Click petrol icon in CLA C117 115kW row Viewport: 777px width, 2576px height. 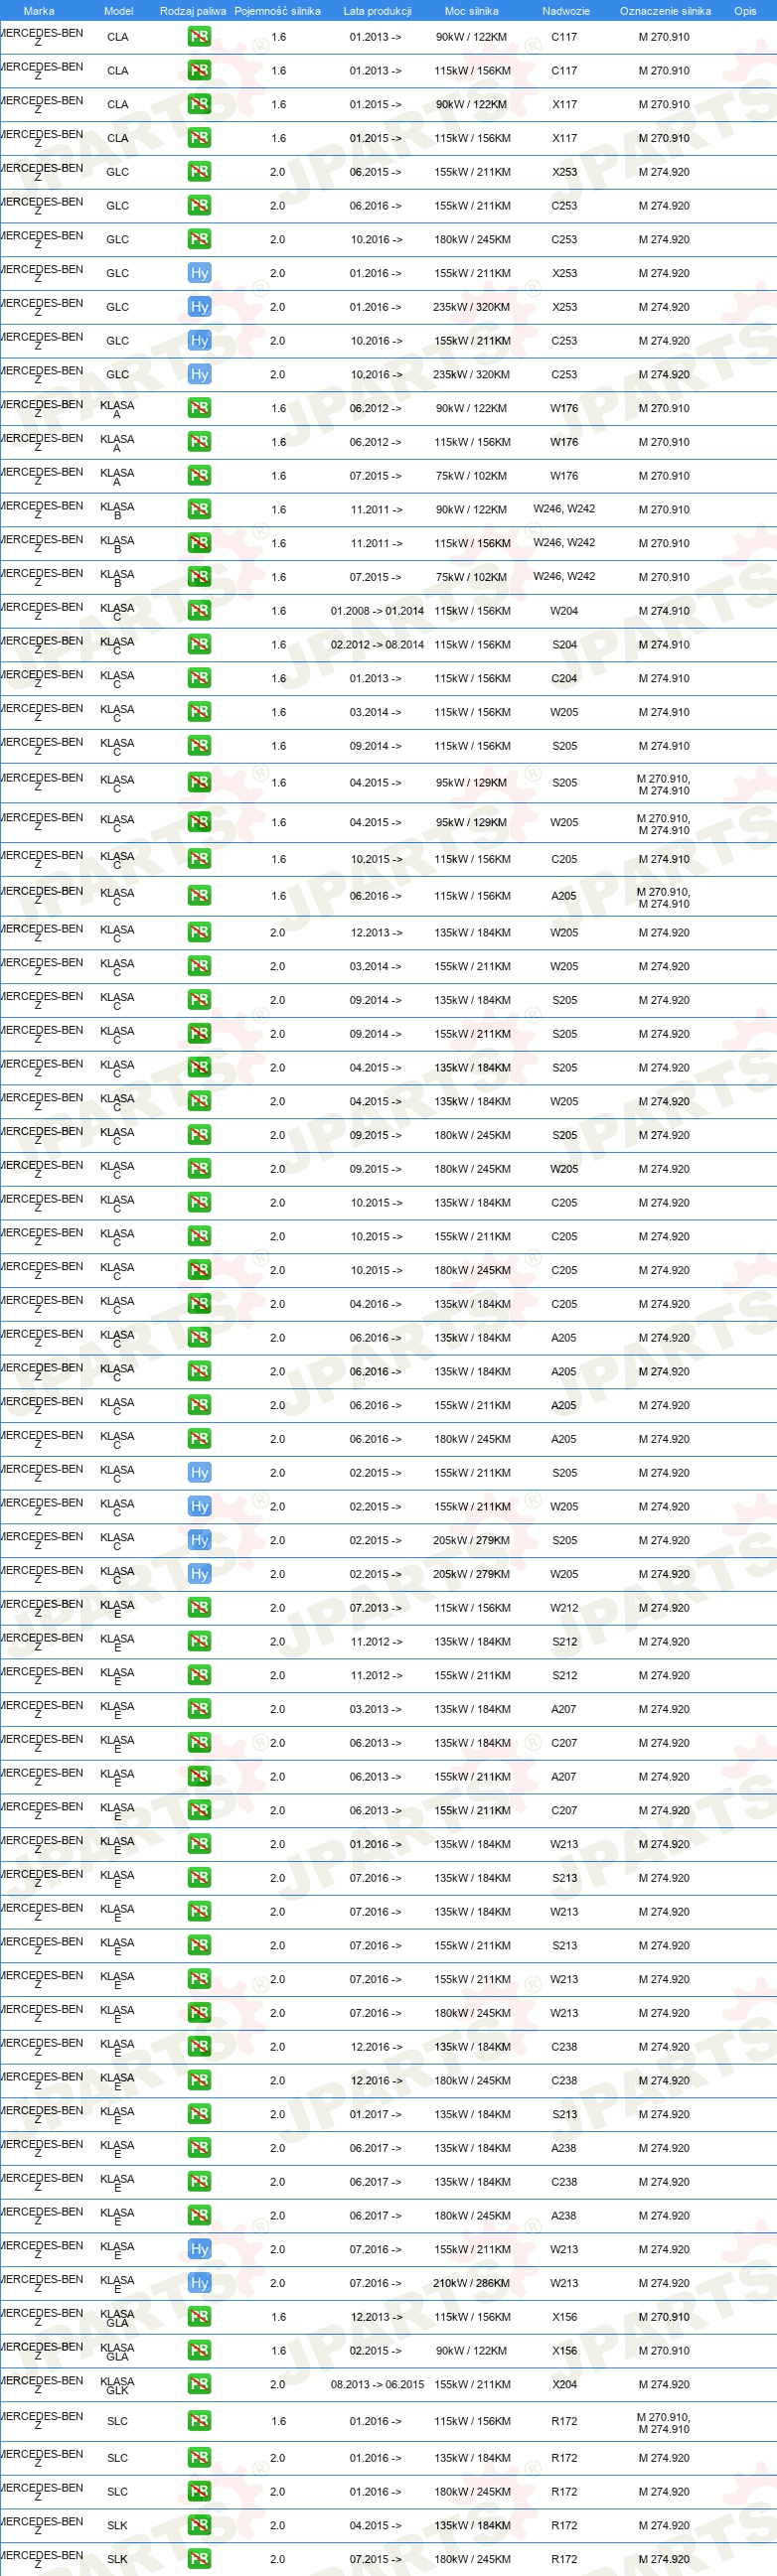(x=199, y=71)
